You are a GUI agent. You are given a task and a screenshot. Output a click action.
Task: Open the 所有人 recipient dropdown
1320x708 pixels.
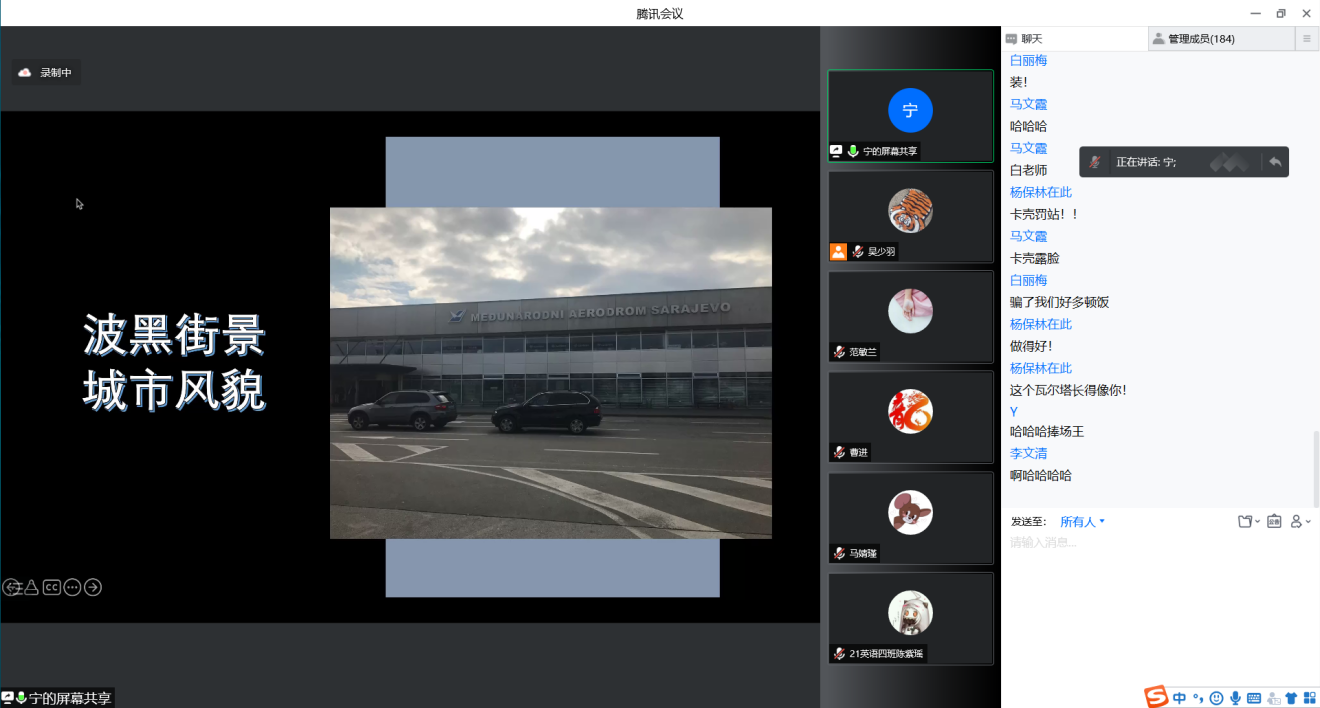tap(1082, 521)
